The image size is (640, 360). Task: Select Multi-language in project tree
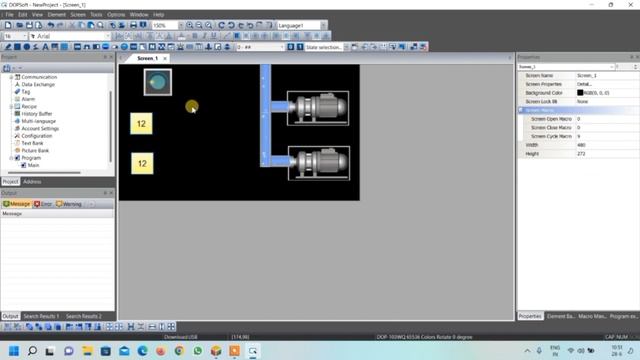(x=39, y=121)
